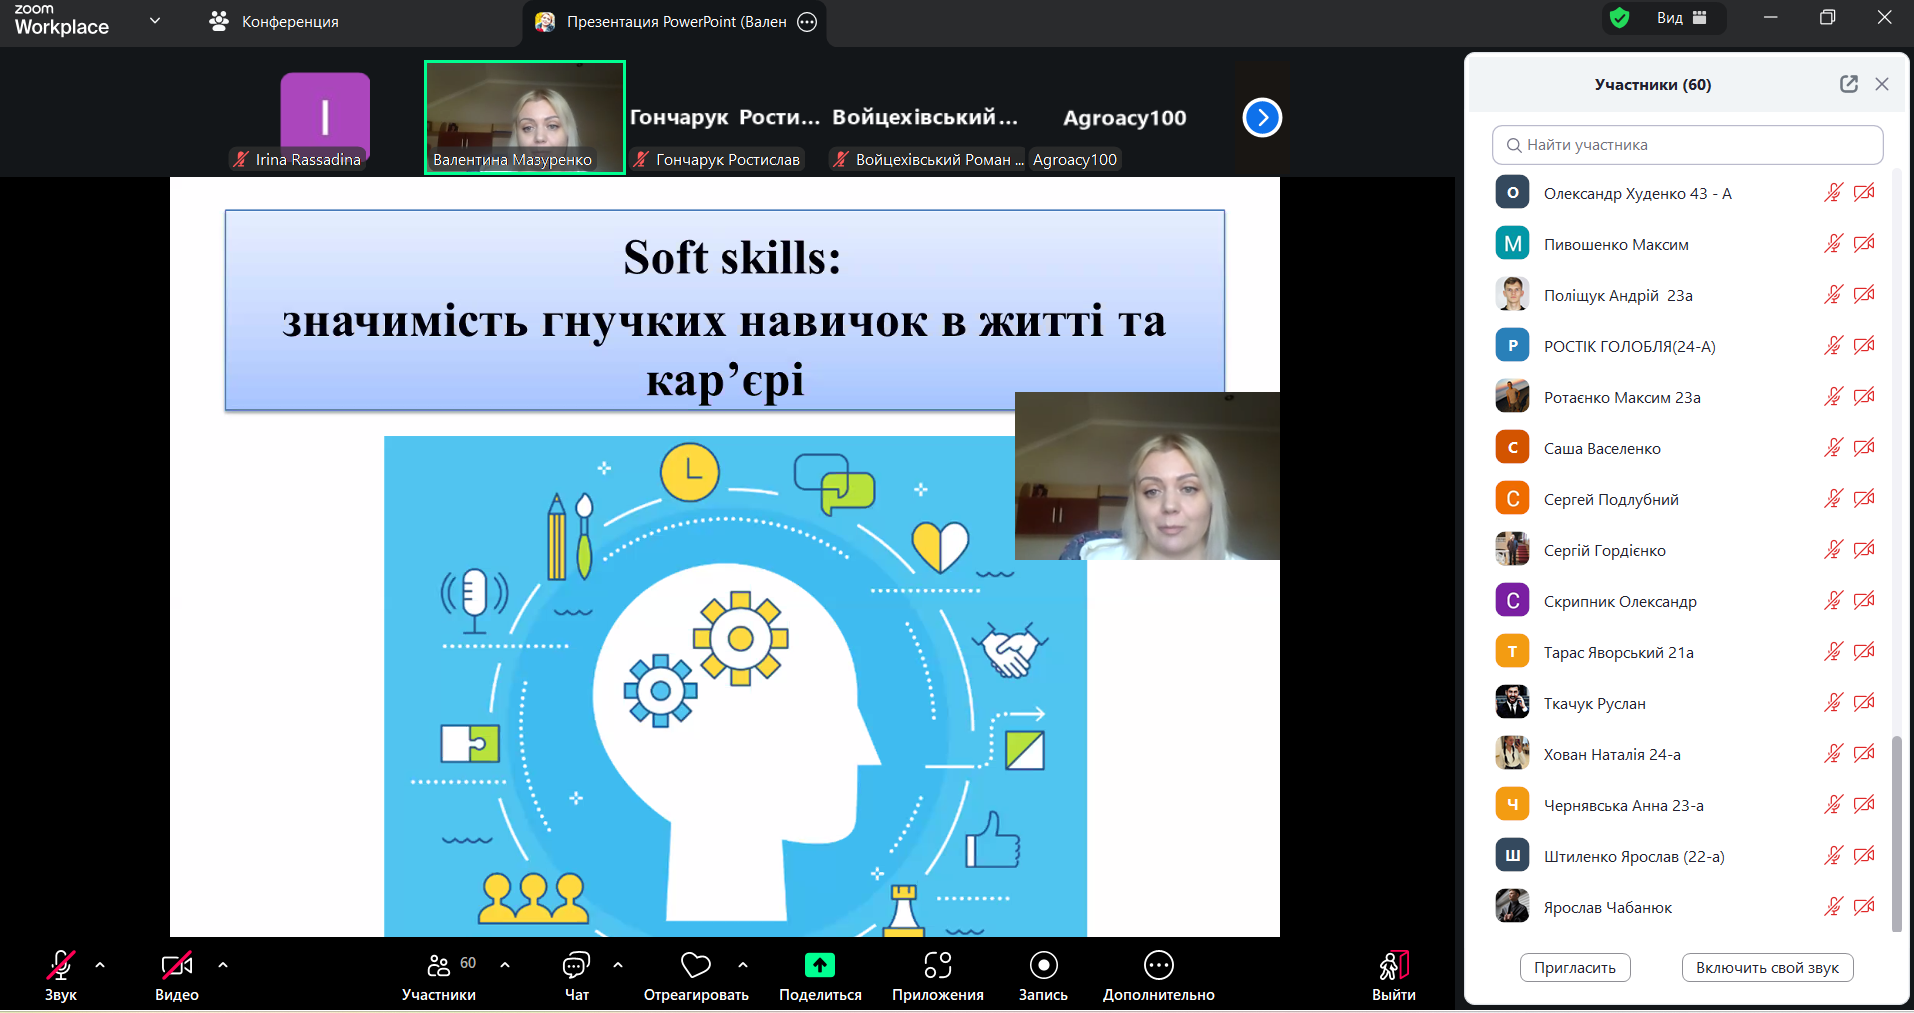Open the Apps icon
This screenshot has height=1013, width=1914.
(937, 966)
